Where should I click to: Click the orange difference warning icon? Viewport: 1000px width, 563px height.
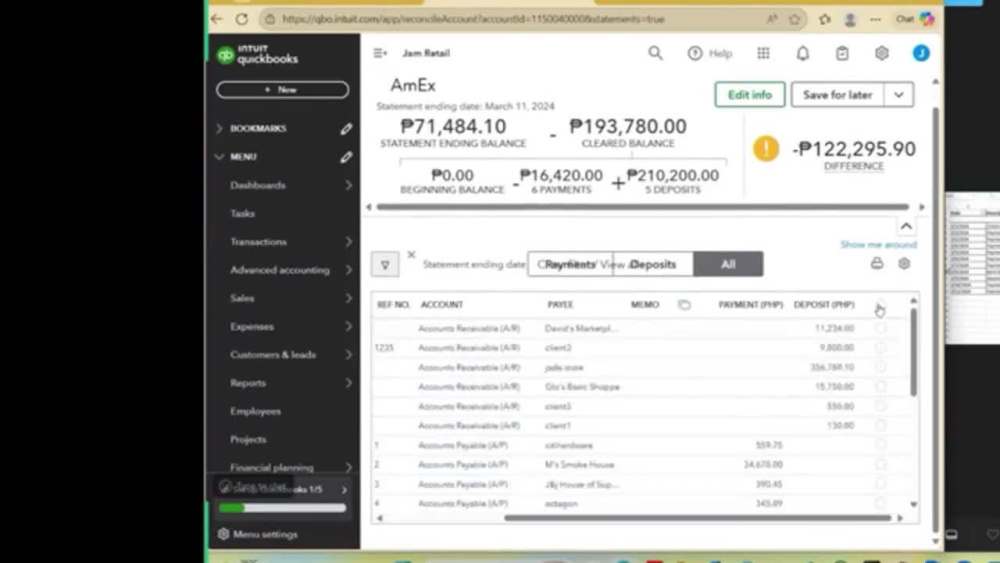click(x=765, y=149)
